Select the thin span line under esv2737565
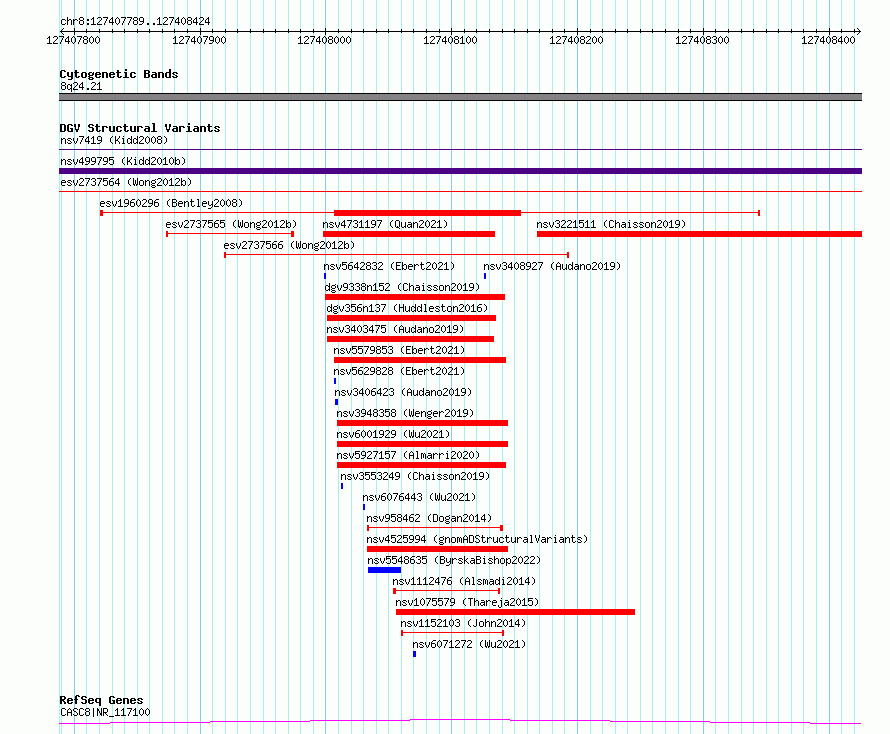The height and width of the screenshot is (734, 890). click(x=230, y=234)
